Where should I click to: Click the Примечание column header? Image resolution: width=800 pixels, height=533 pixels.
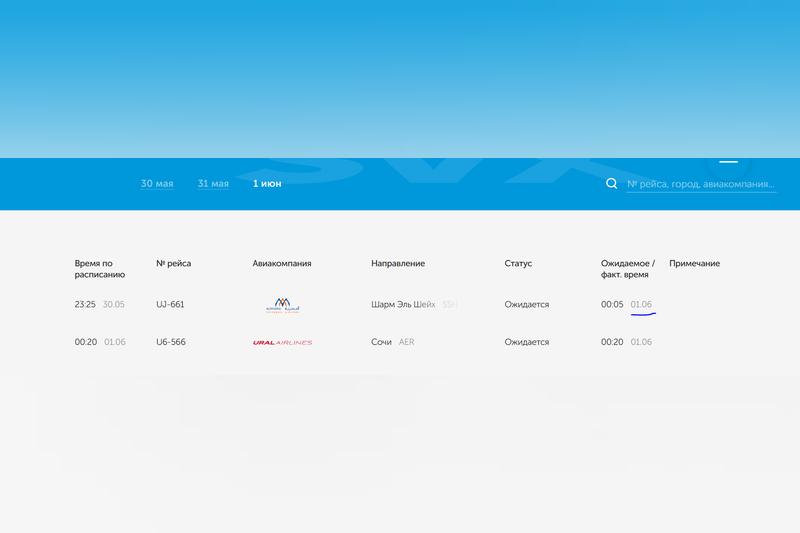[x=694, y=263]
